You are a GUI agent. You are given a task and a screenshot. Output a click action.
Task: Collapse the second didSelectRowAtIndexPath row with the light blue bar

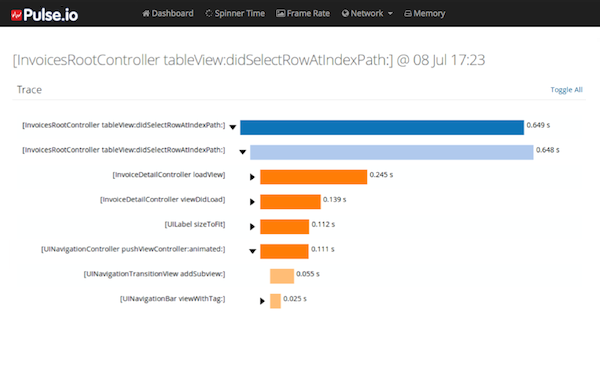click(243, 152)
